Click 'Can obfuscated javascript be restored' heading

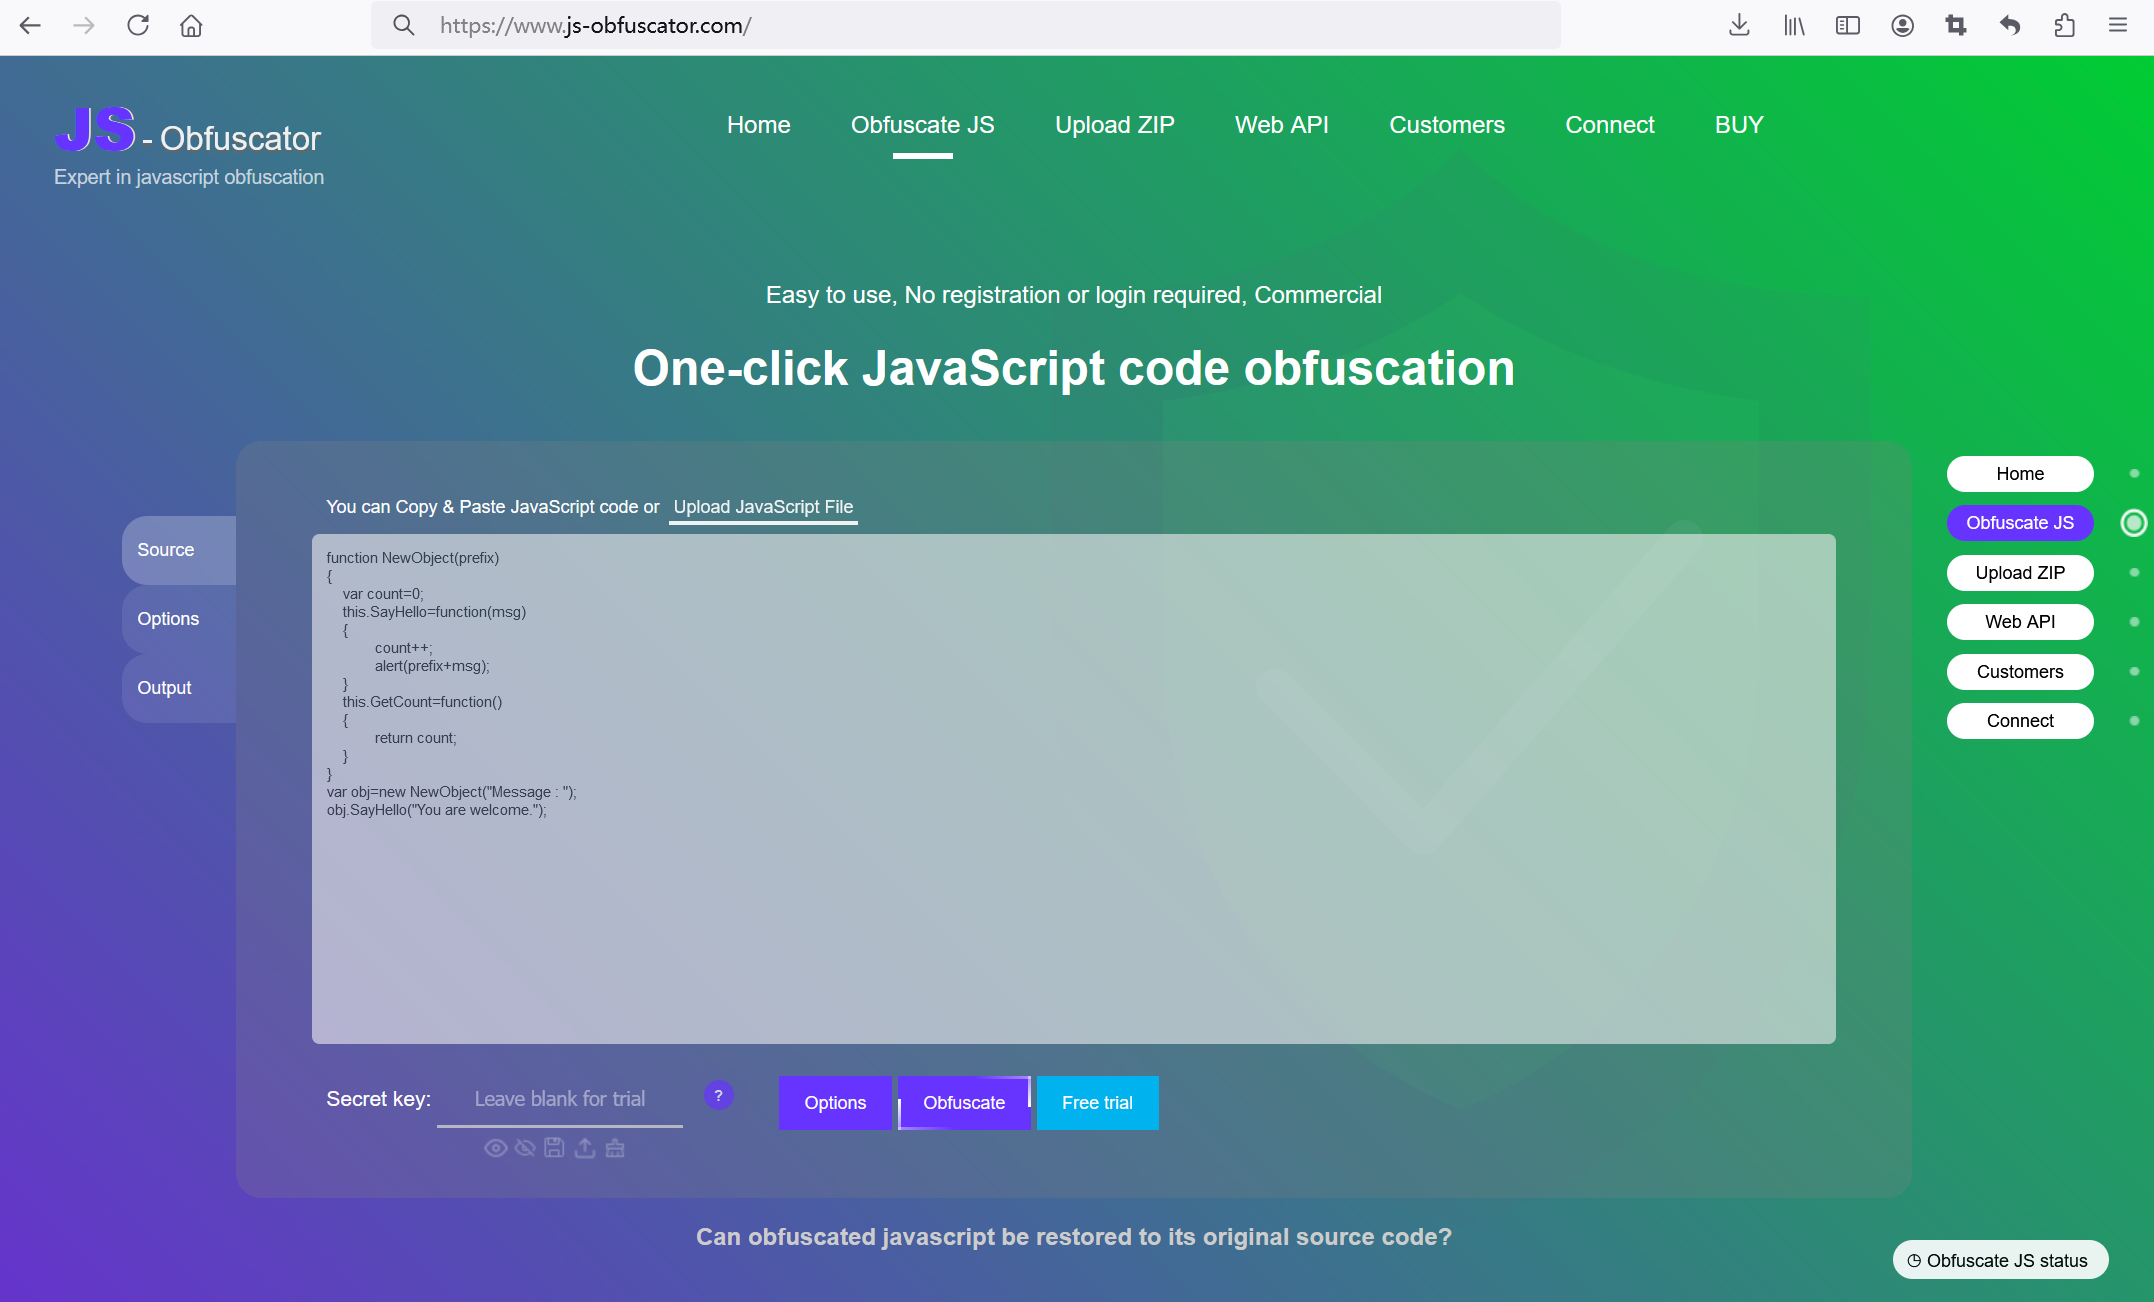click(1074, 1237)
